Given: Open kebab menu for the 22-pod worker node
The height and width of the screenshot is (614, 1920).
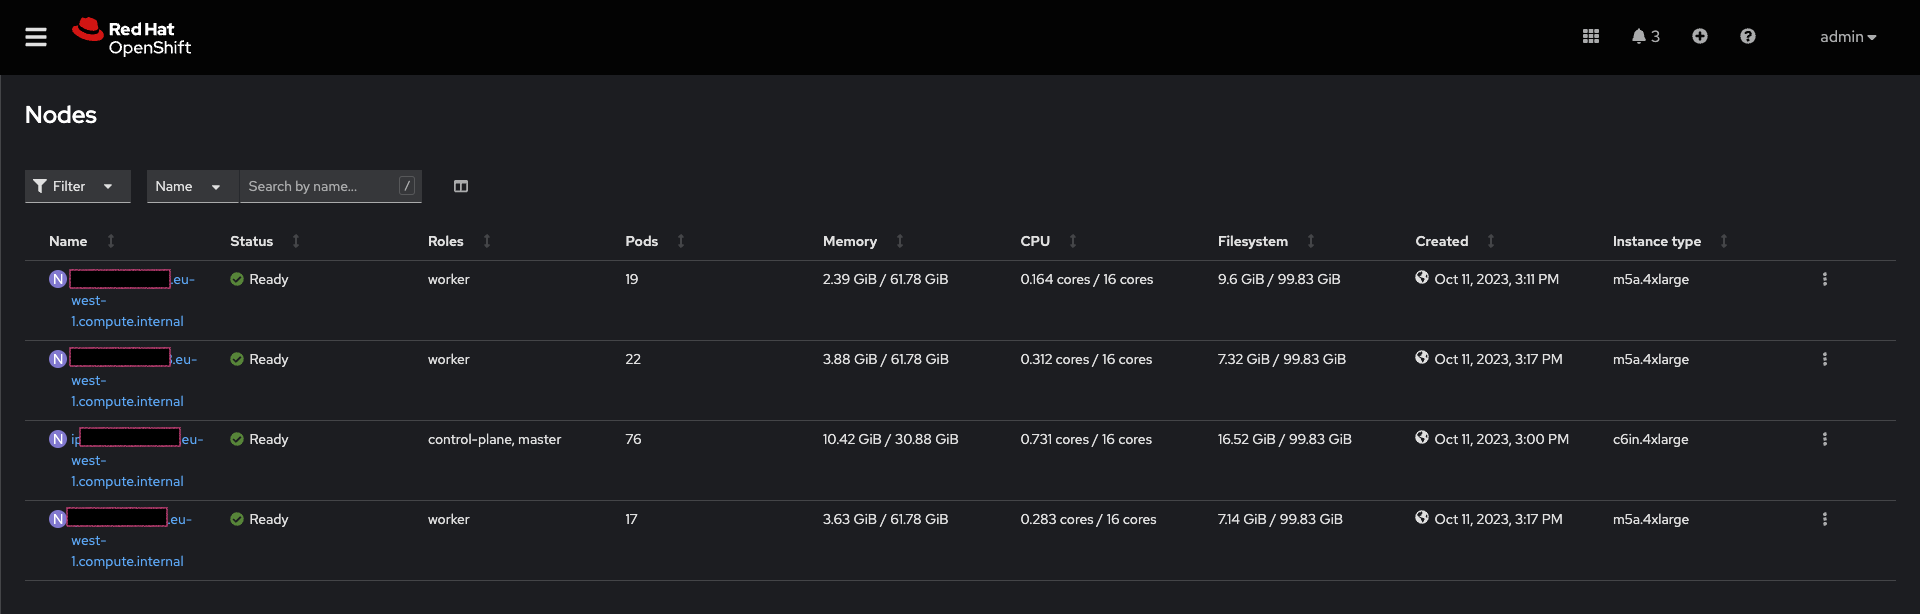Looking at the screenshot, I should point(1824,359).
